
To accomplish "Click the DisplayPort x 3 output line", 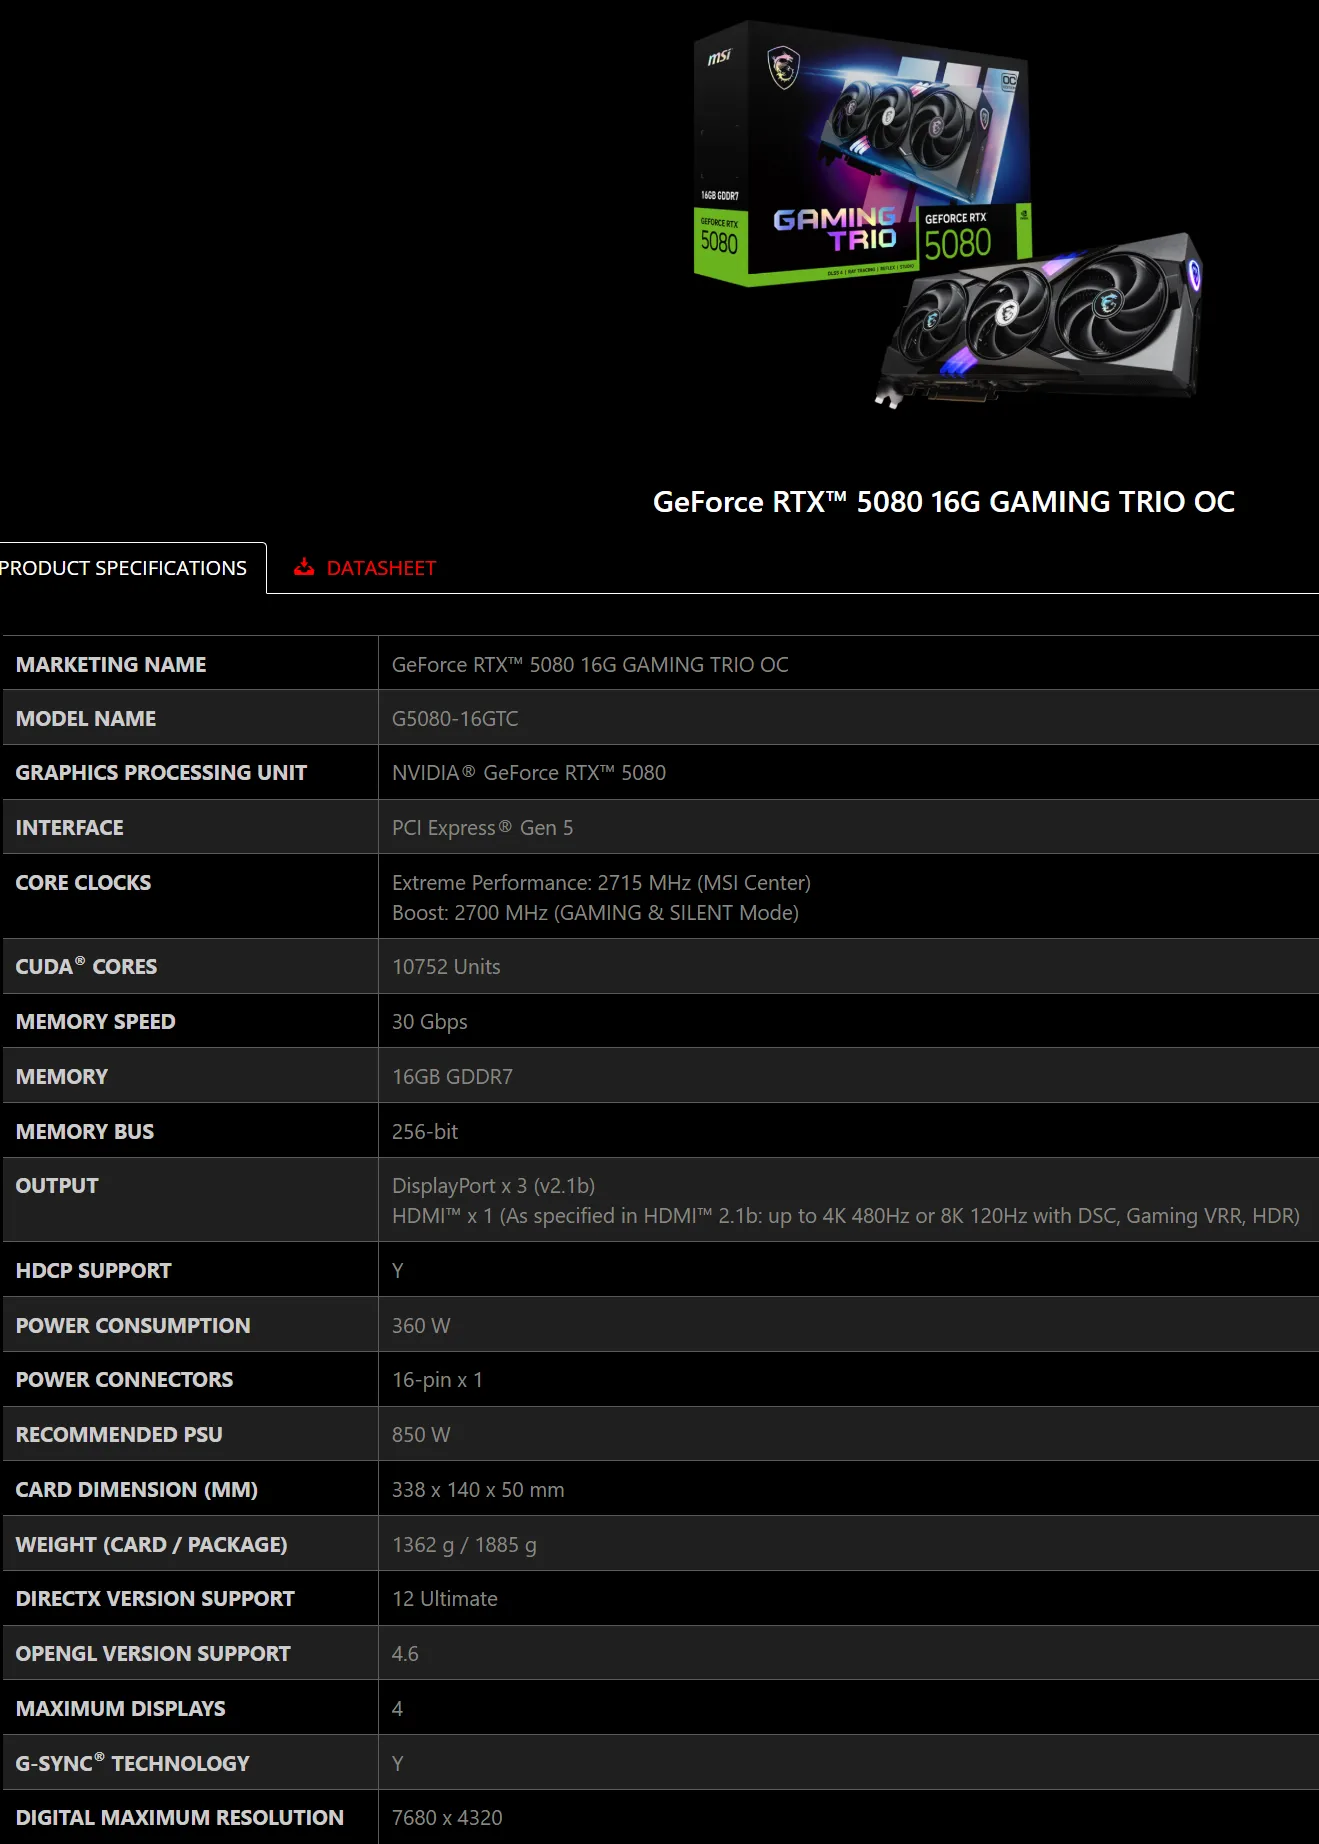I will [493, 1186].
